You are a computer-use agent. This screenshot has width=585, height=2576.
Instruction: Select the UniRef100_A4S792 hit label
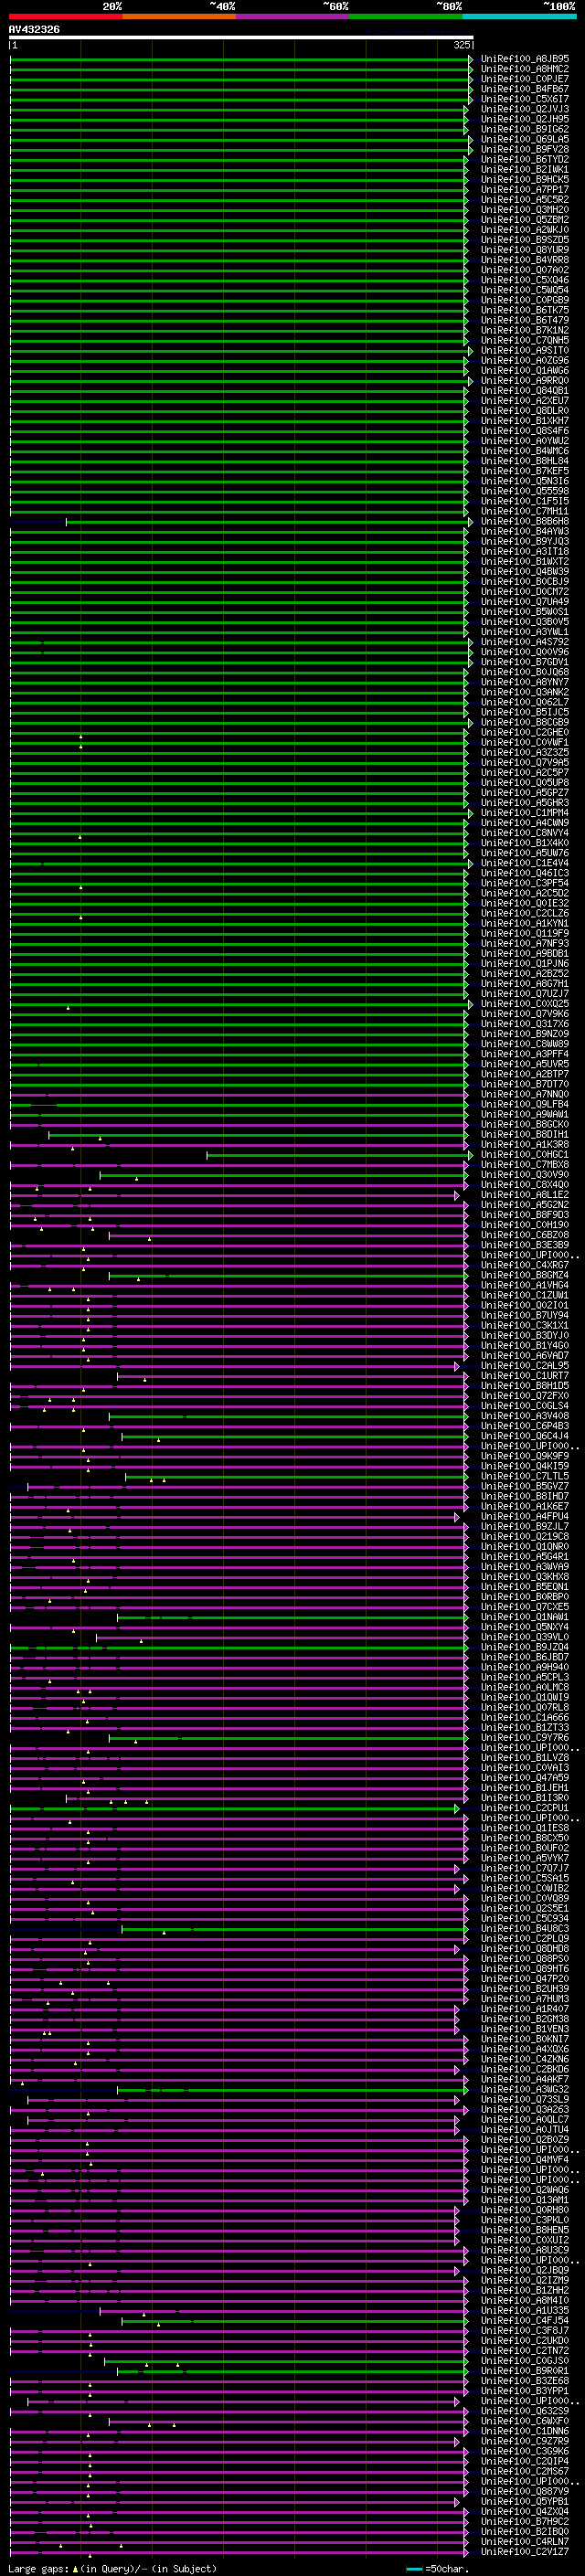pos(525,642)
